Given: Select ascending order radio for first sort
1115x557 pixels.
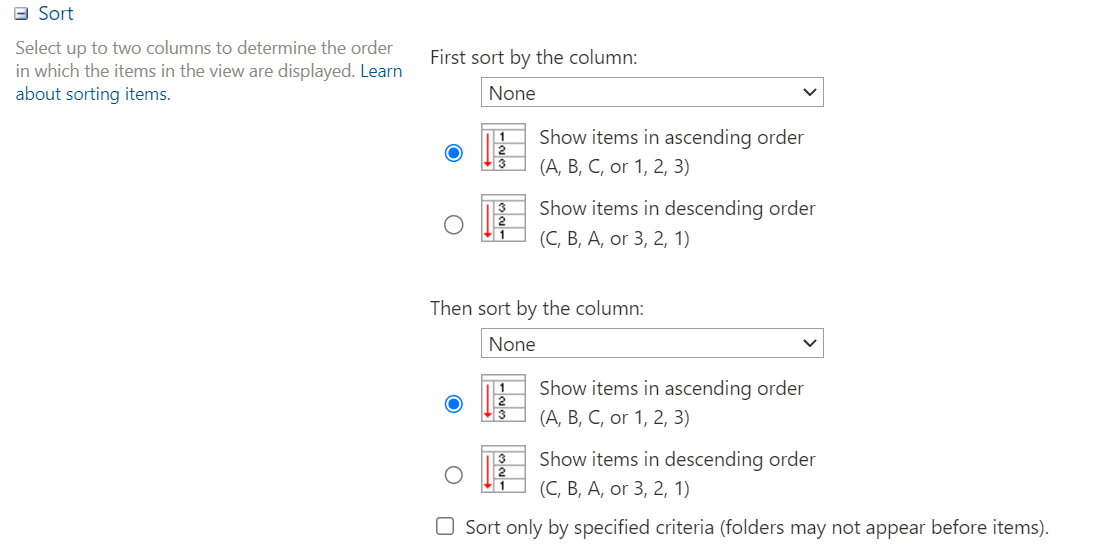Looking at the screenshot, I should tap(454, 153).
